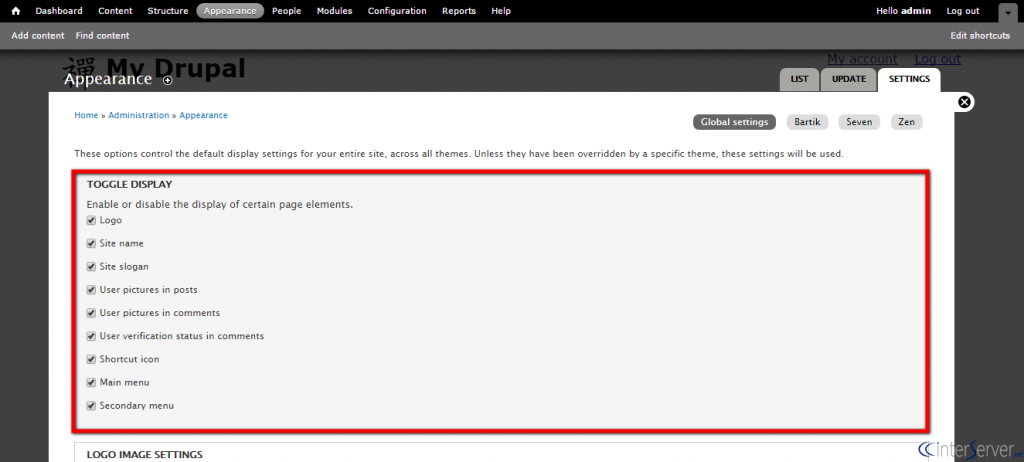Toggle the Secondary menu checkbox
The height and width of the screenshot is (462, 1024).
(91, 406)
